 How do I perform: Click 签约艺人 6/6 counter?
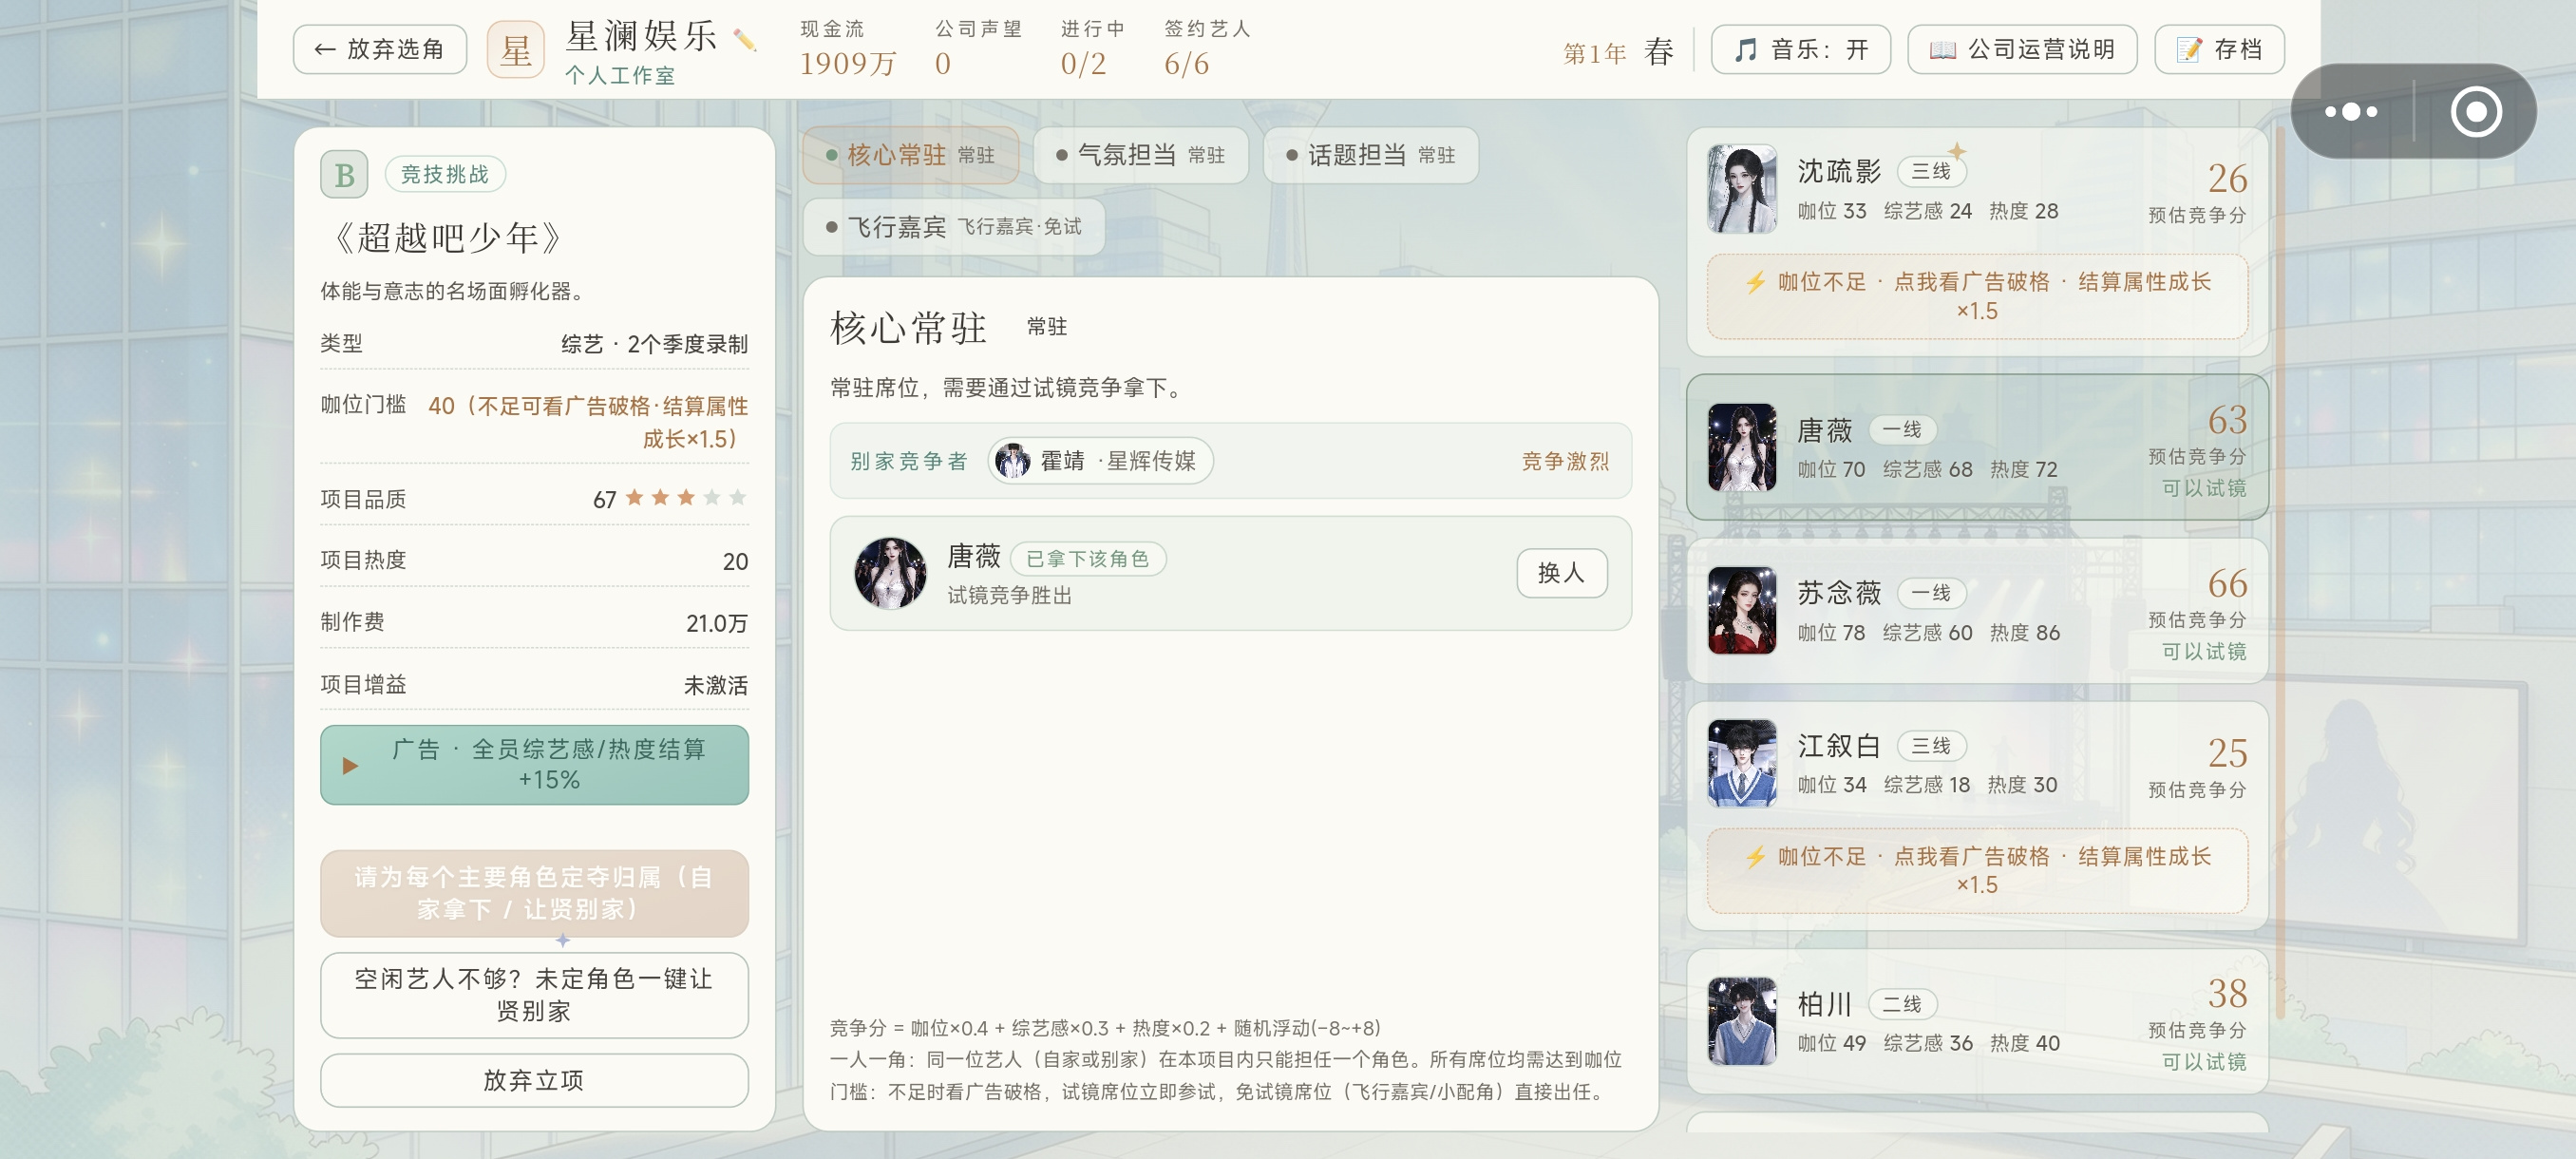click(1207, 50)
